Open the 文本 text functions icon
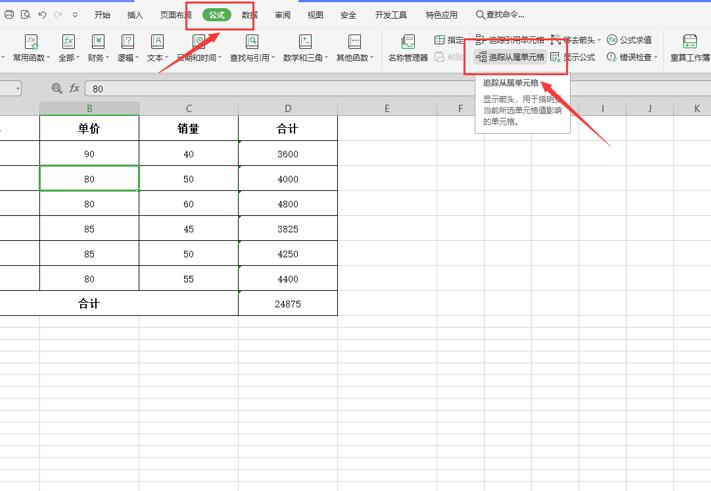The height and width of the screenshot is (491, 711). coord(157,42)
